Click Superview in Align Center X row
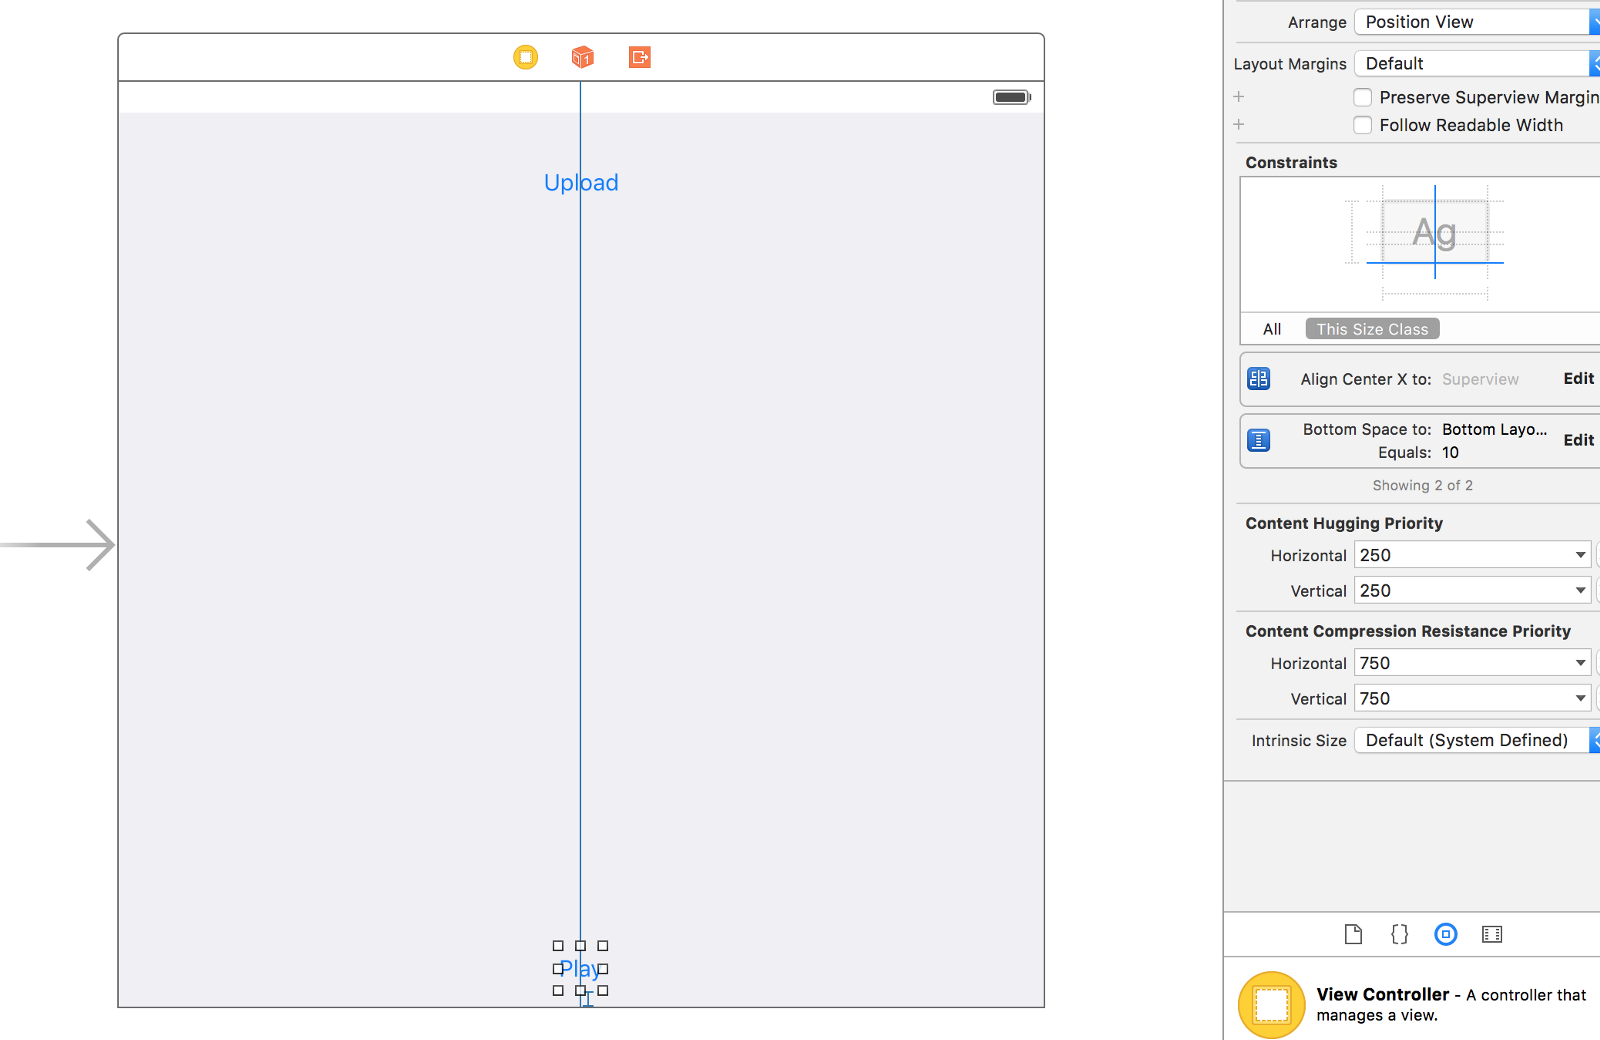 pos(1480,379)
